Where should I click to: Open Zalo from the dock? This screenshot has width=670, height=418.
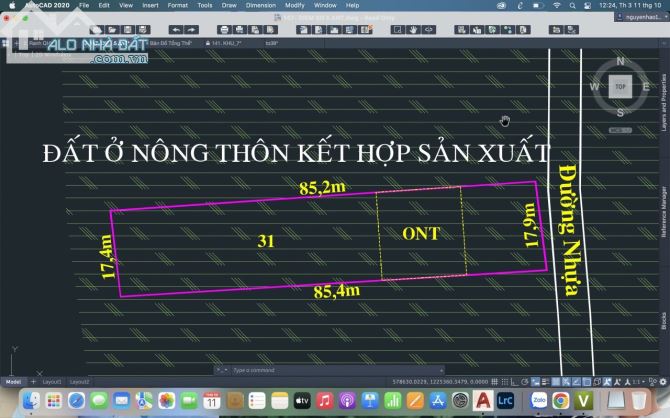point(538,401)
